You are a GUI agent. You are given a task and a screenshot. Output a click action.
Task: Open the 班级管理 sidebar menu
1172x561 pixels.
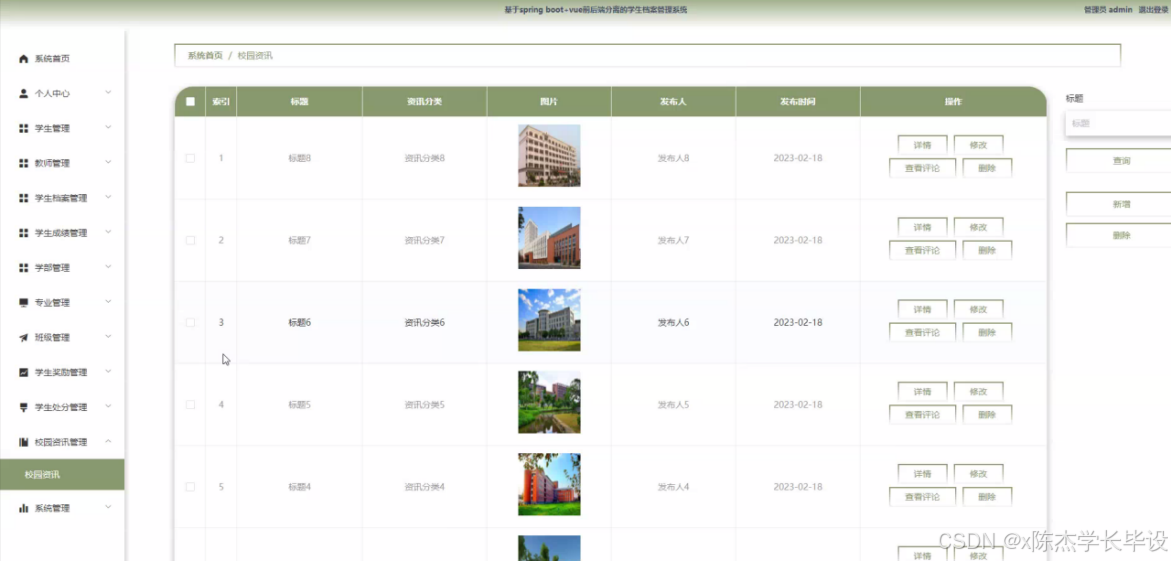[62, 338]
